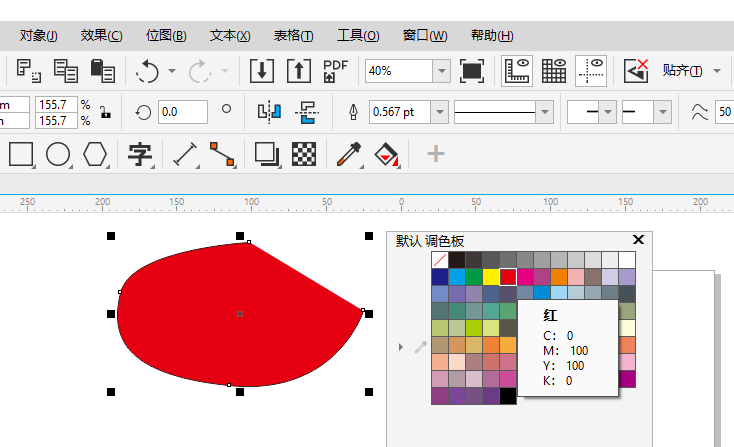This screenshot has width=734, height=447.
Task: Open the zoom level dropdown arrow
Action: coord(441,71)
